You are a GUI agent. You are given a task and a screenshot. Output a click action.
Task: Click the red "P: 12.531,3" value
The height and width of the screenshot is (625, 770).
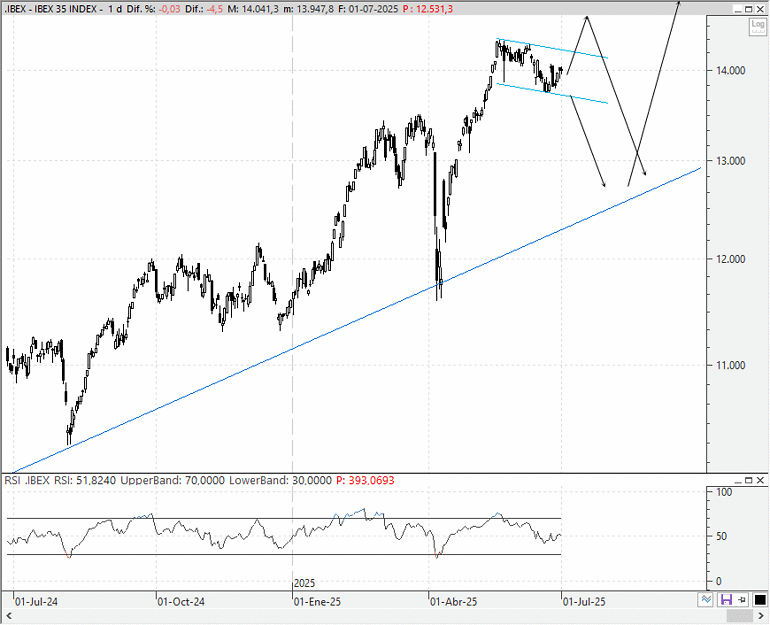pyautogui.click(x=428, y=9)
